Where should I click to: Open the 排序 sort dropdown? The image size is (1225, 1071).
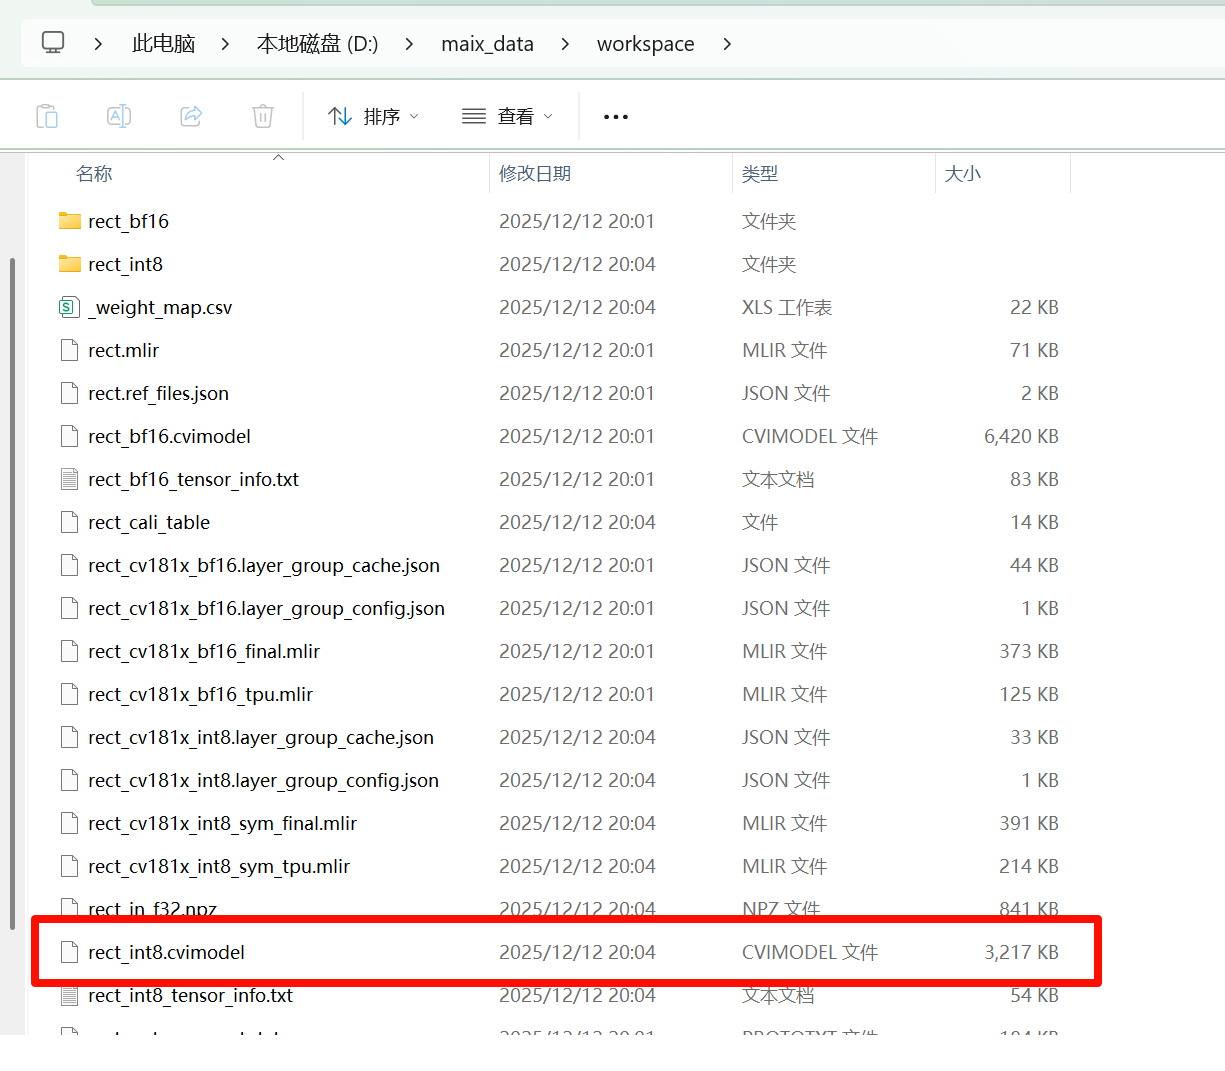click(x=374, y=117)
